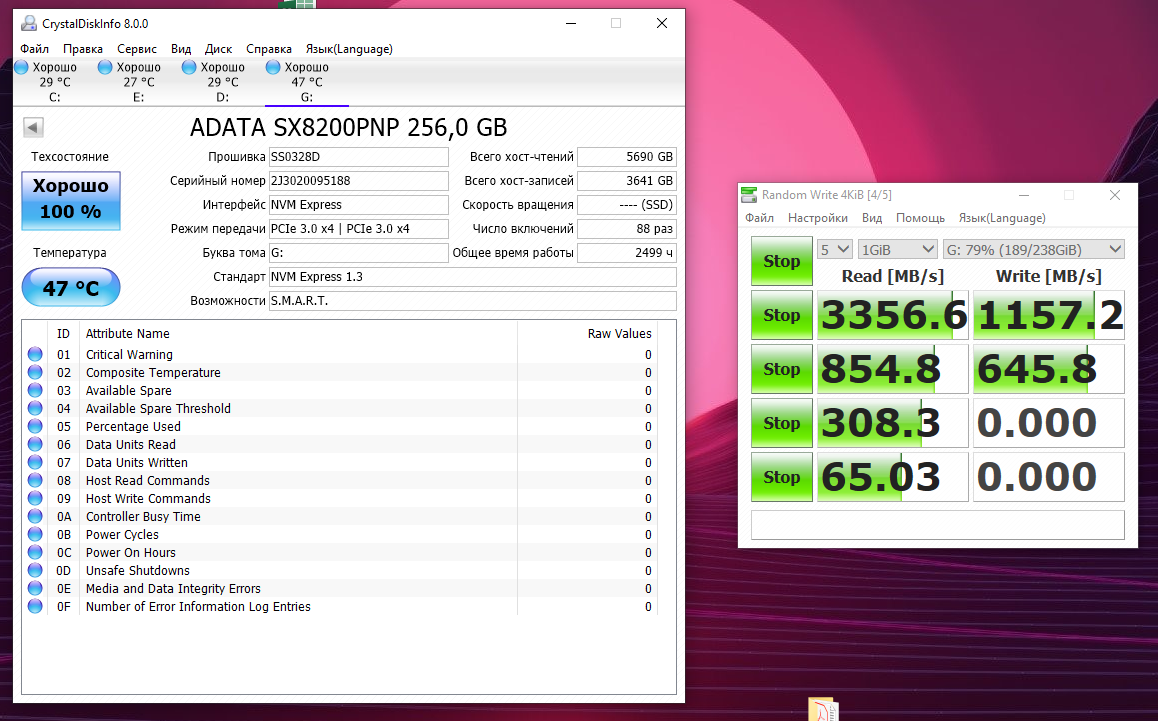Open the Вид menu in CrystalDiskInfo

click(181, 49)
